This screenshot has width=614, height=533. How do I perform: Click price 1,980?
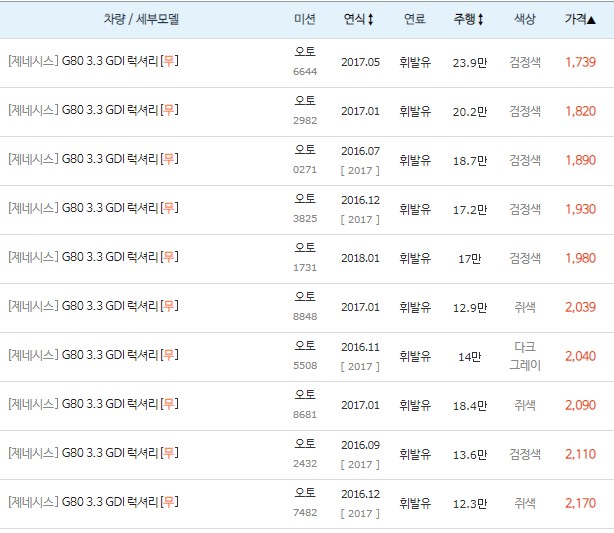pos(580,258)
